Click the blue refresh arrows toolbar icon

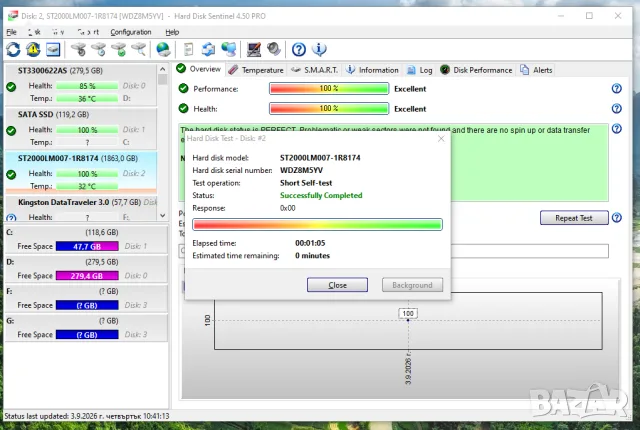tap(13, 49)
